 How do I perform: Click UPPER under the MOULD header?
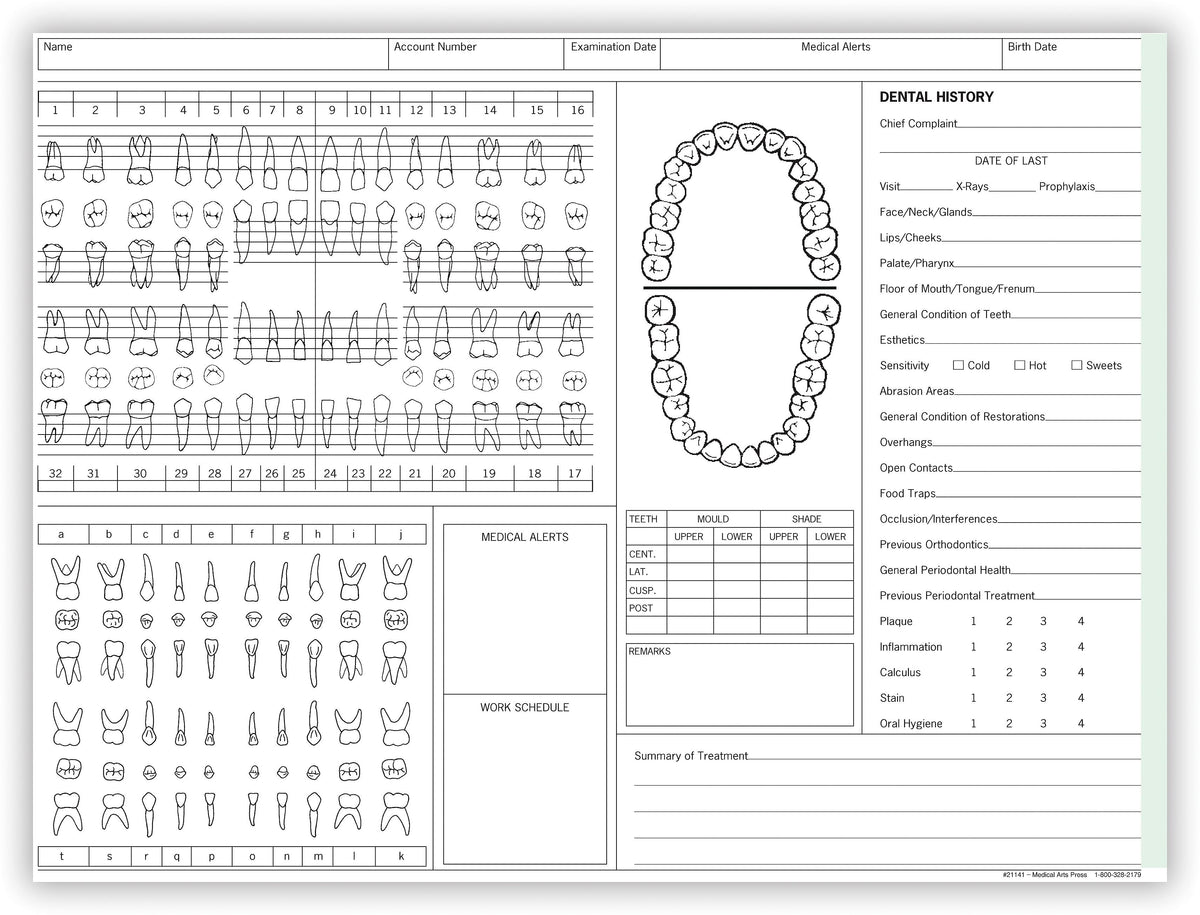(689, 537)
